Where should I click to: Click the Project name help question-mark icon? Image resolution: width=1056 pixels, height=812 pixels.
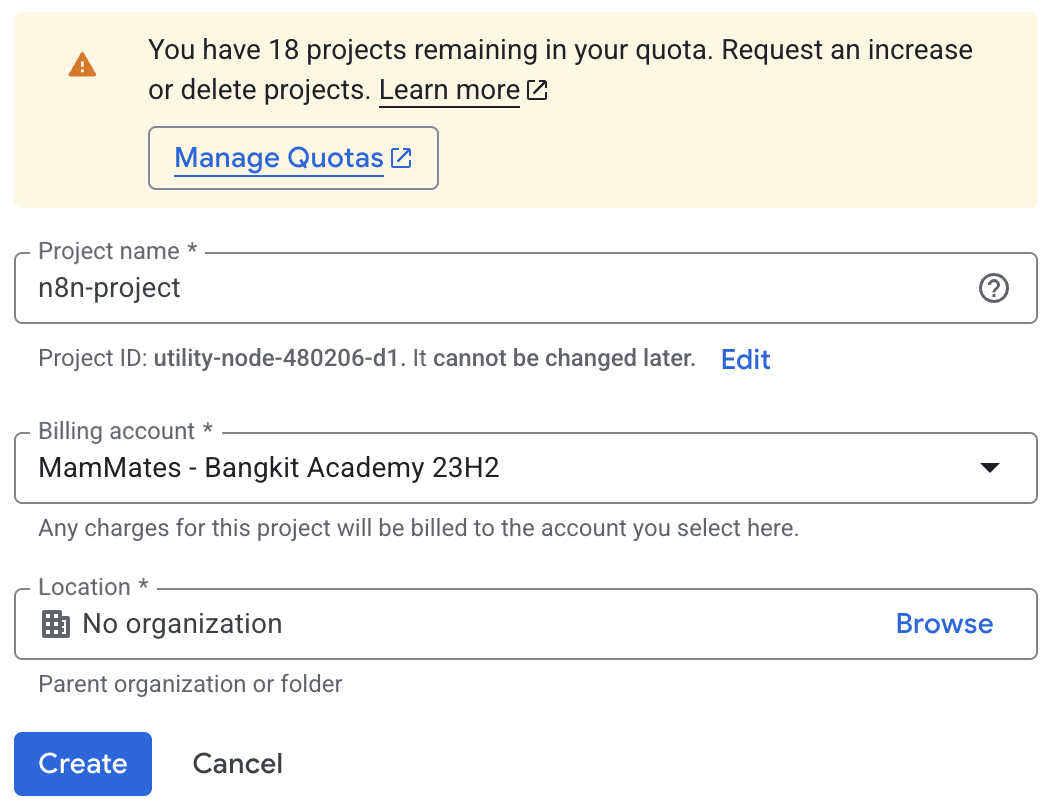point(993,288)
